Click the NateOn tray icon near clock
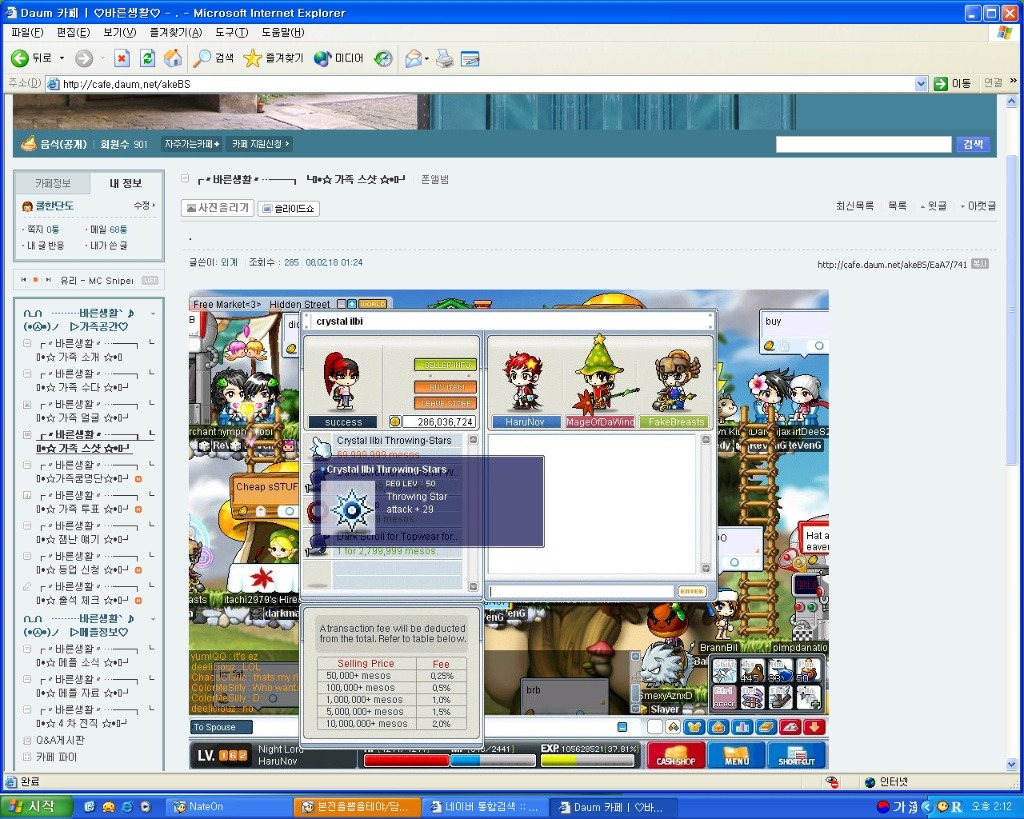The image size is (1024, 819). tap(942, 806)
